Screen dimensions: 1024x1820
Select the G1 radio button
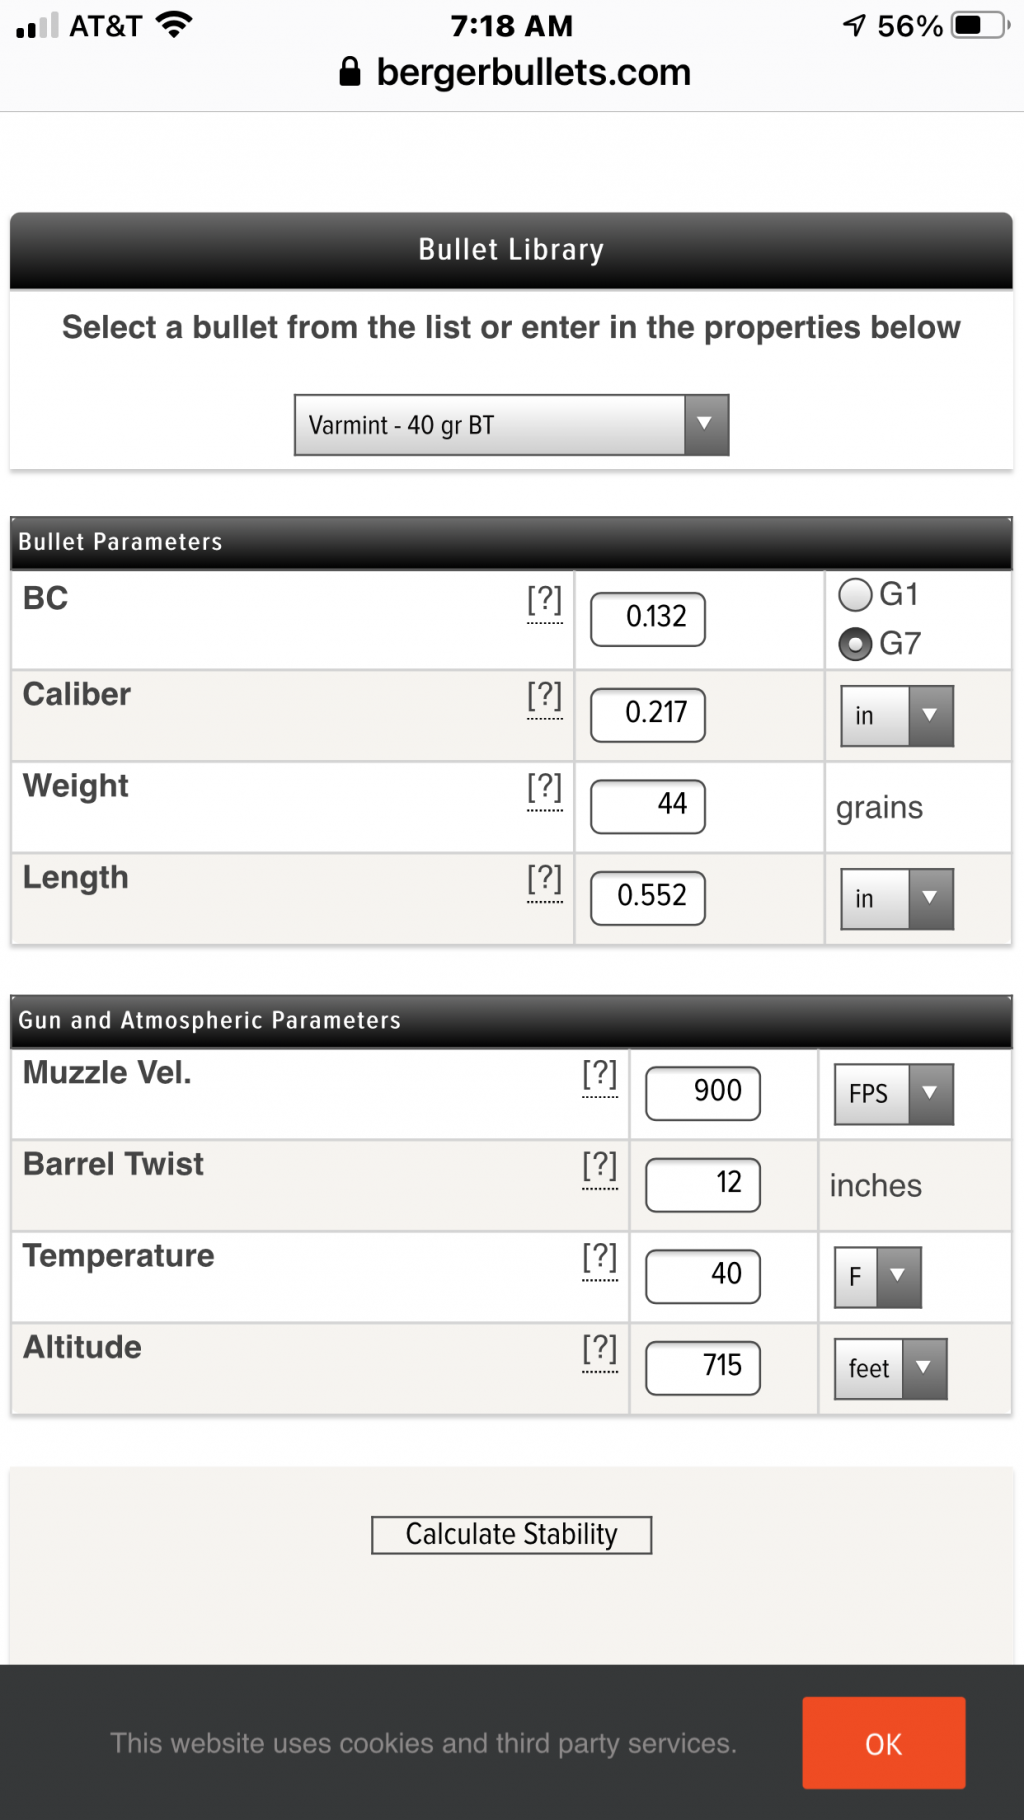point(855,595)
